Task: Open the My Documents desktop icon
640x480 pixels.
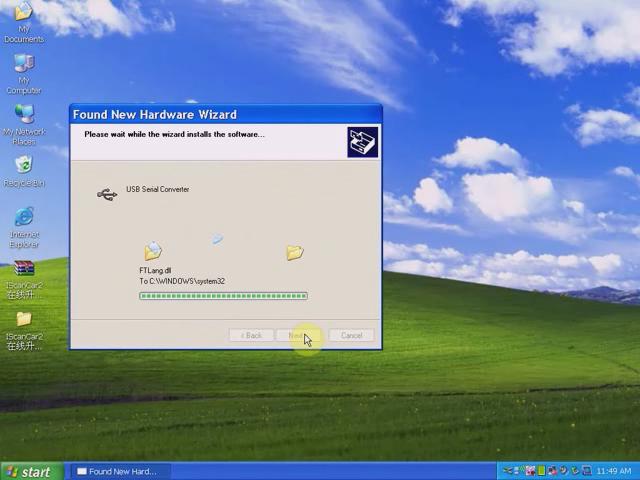Action: pyautogui.click(x=24, y=22)
